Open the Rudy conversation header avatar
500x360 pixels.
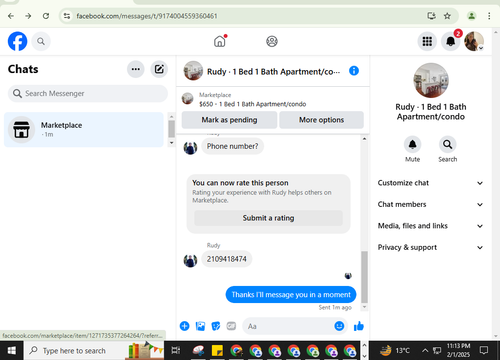[x=193, y=71]
